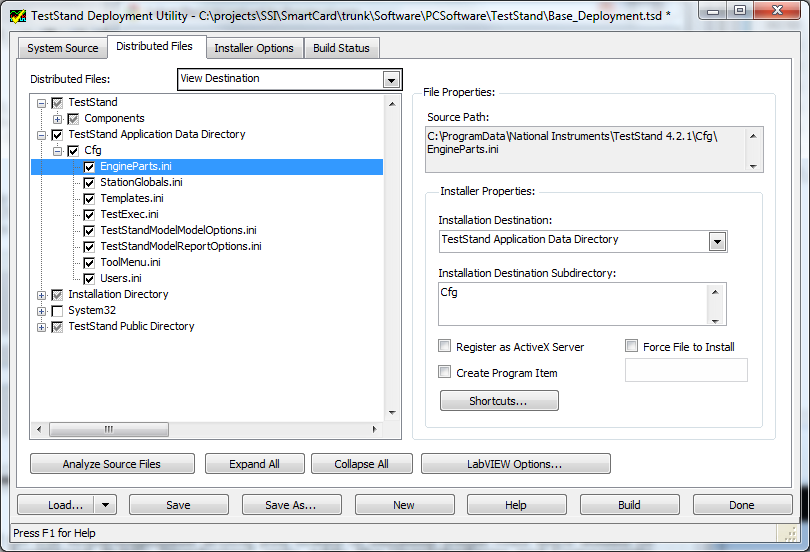Select the StationGlobals.ini file row
810x552 pixels.
(x=141, y=182)
